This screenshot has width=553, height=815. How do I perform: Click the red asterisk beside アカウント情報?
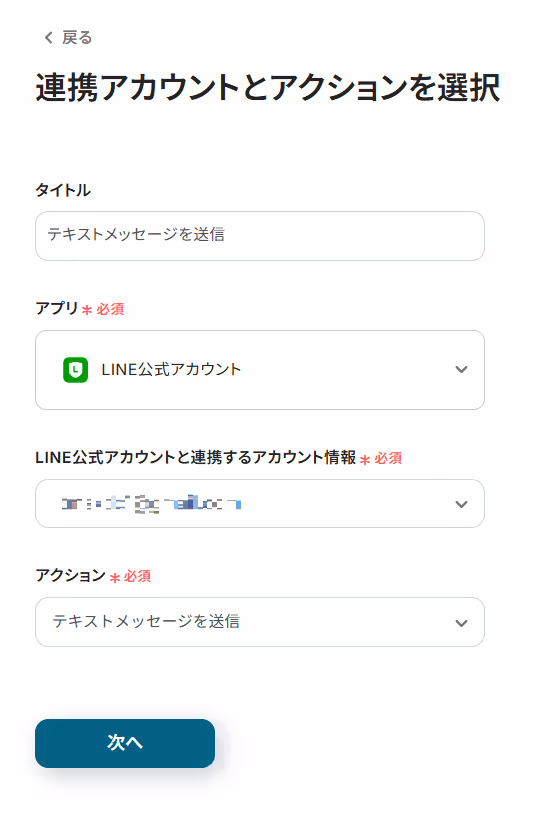pyautogui.click(x=365, y=459)
